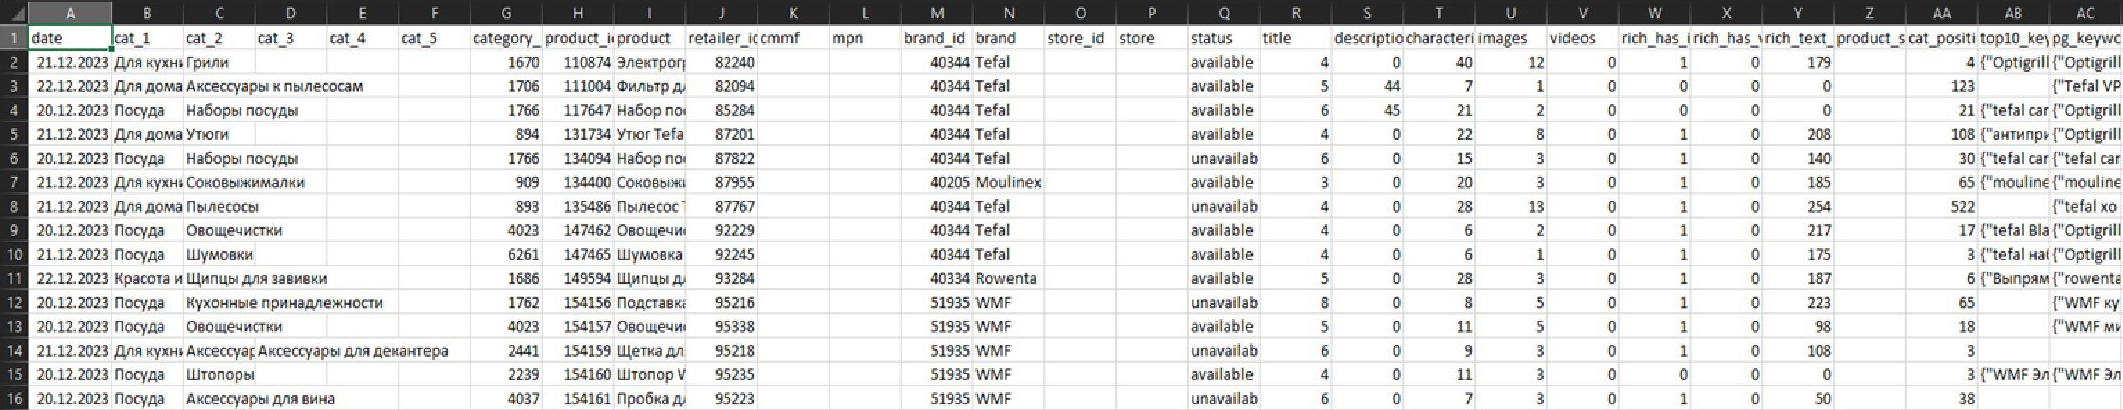Click the category id cell 6261

coord(506,254)
